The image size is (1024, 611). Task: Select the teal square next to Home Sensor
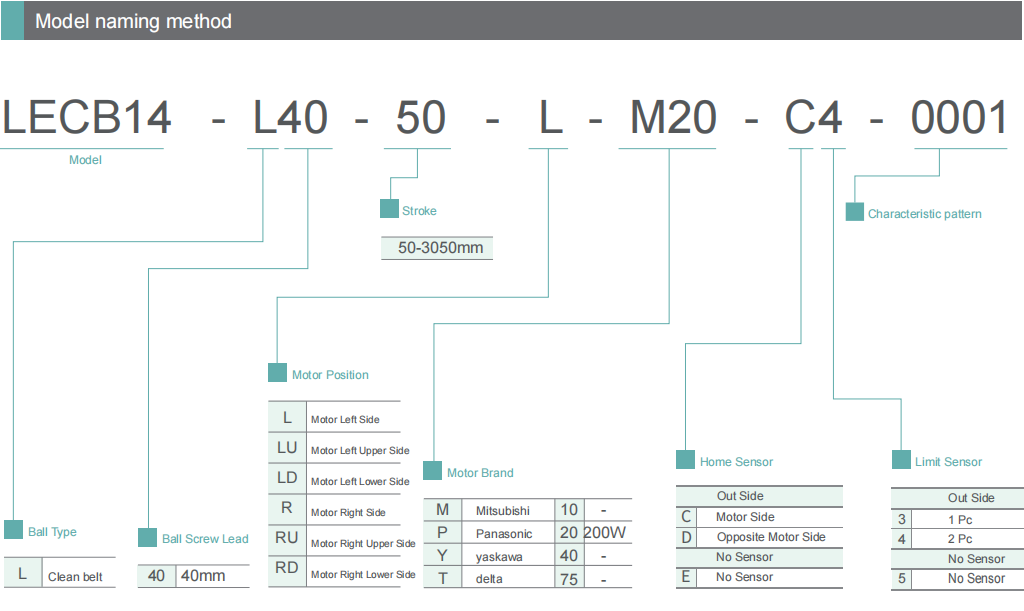(685, 460)
